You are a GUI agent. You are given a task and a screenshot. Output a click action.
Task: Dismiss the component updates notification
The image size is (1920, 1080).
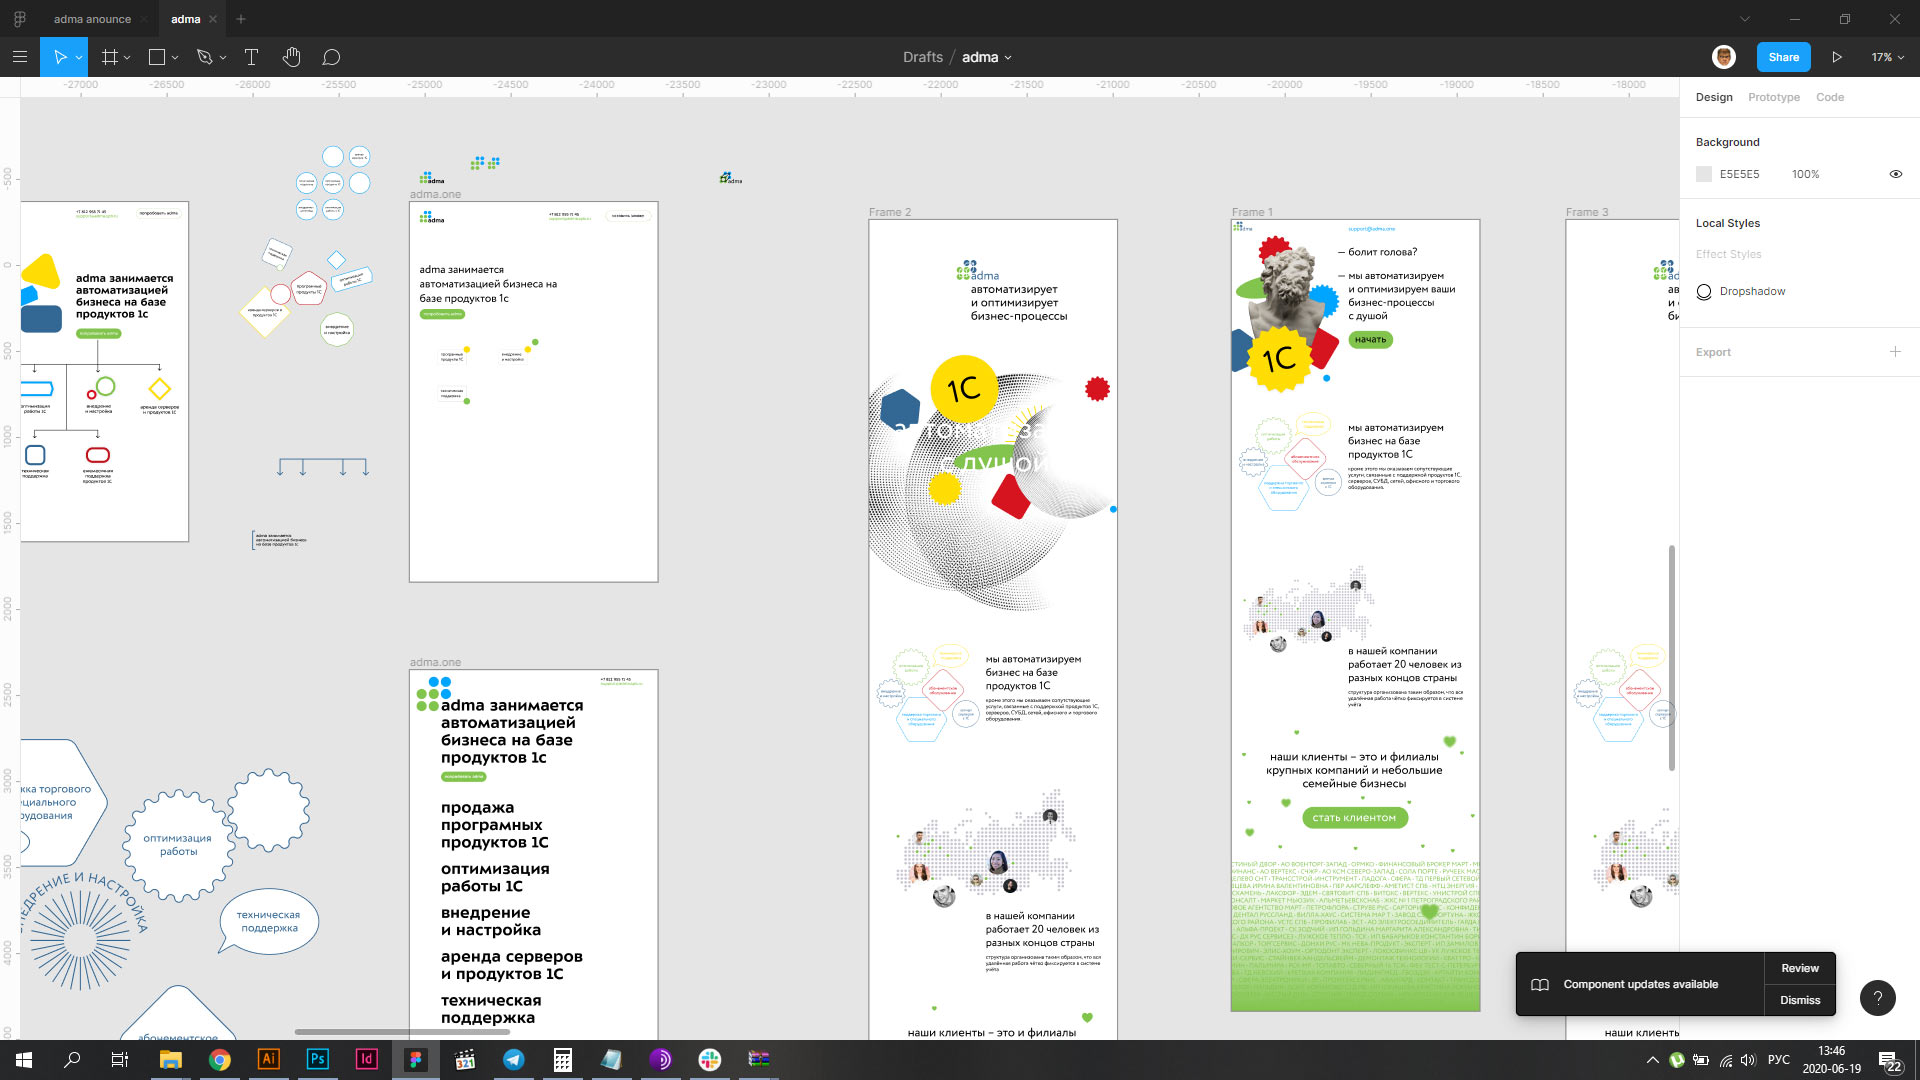coord(1799,1000)
